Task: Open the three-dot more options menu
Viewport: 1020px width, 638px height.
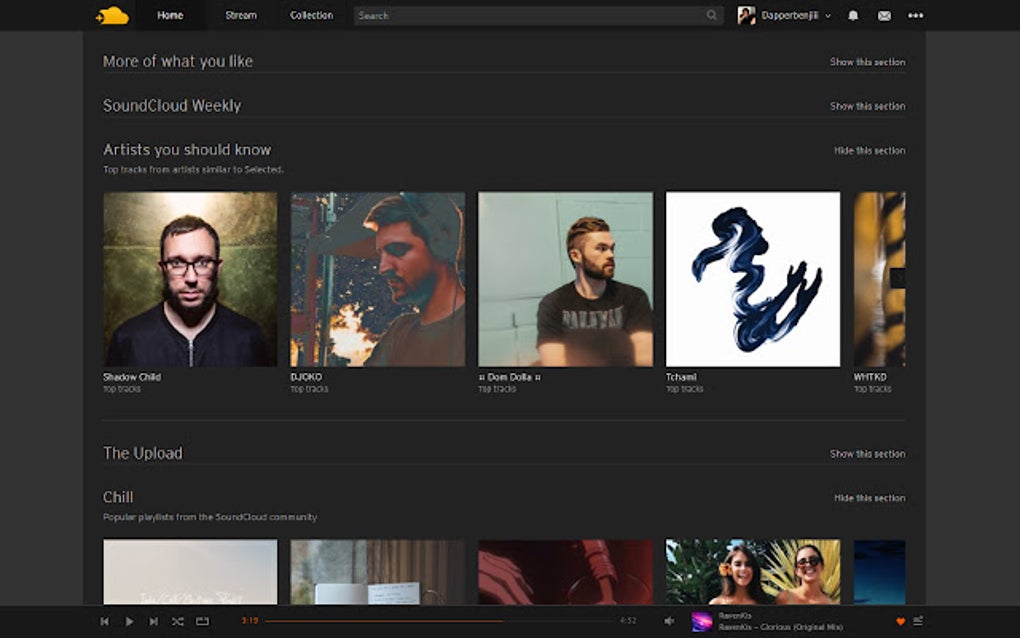Action: tap(914, 16)
